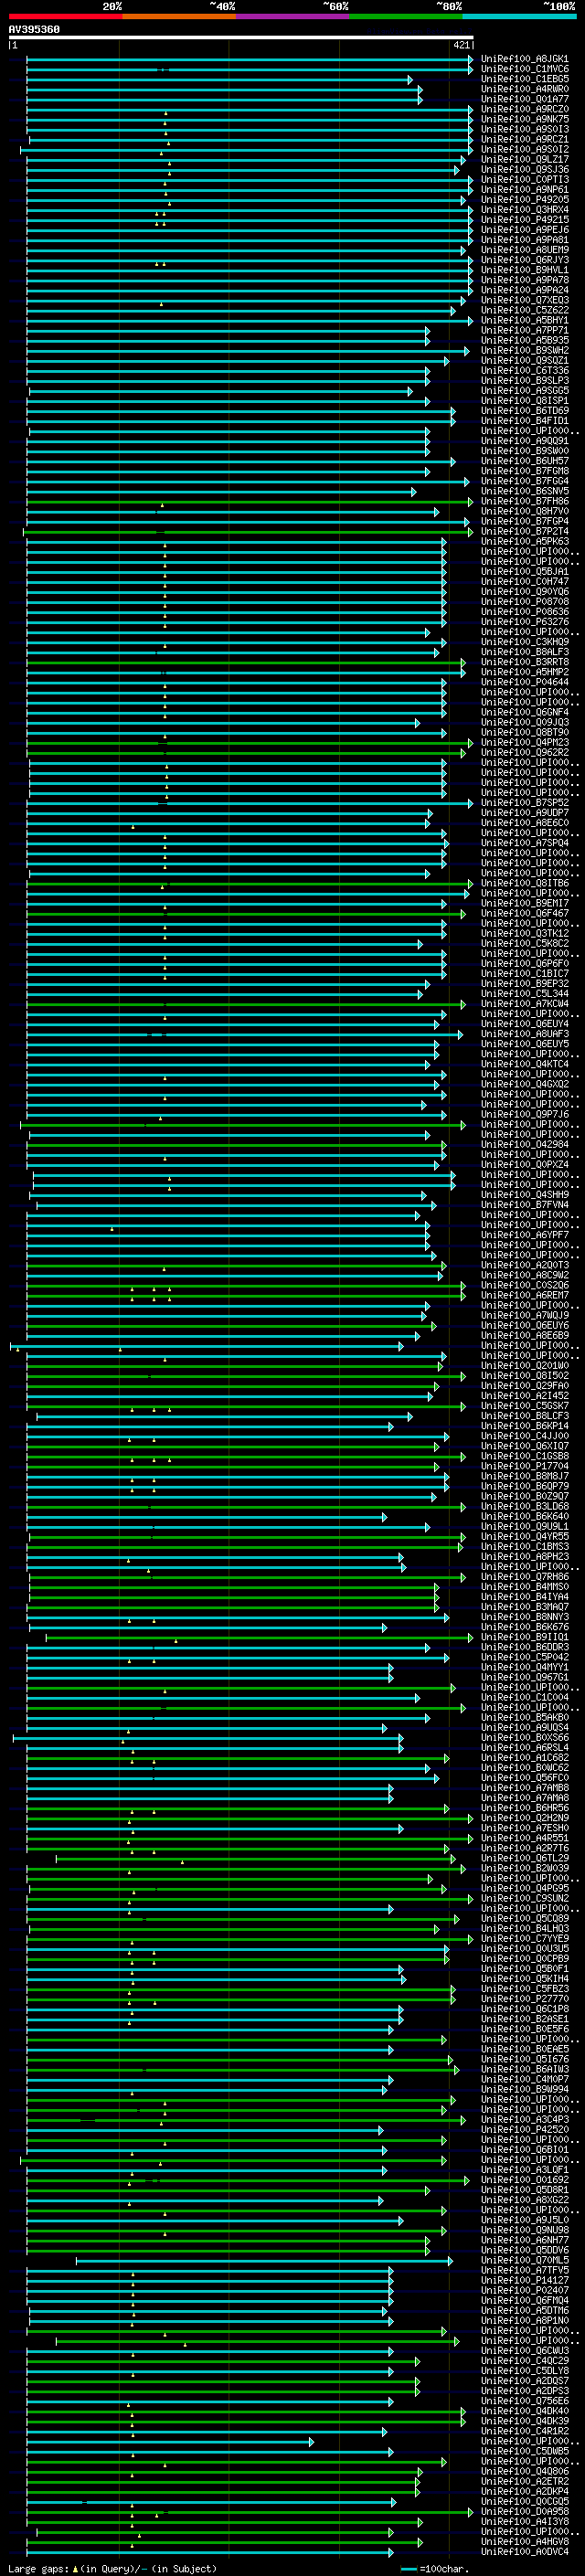Select the green alignment bar for UniRef100_B7FH86
This screenshot has height=2576, width=585.
click(x=249, y=502)
